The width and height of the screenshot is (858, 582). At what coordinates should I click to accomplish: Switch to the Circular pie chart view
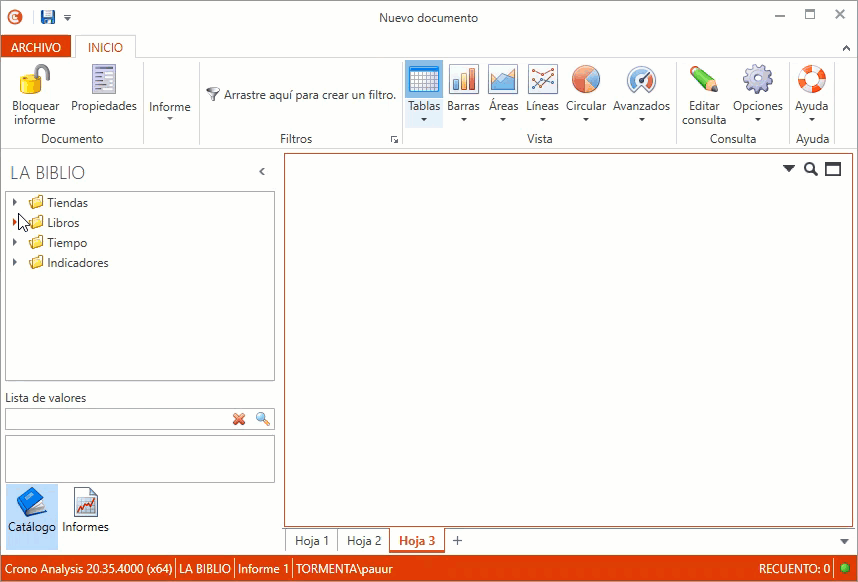[585, 80]
